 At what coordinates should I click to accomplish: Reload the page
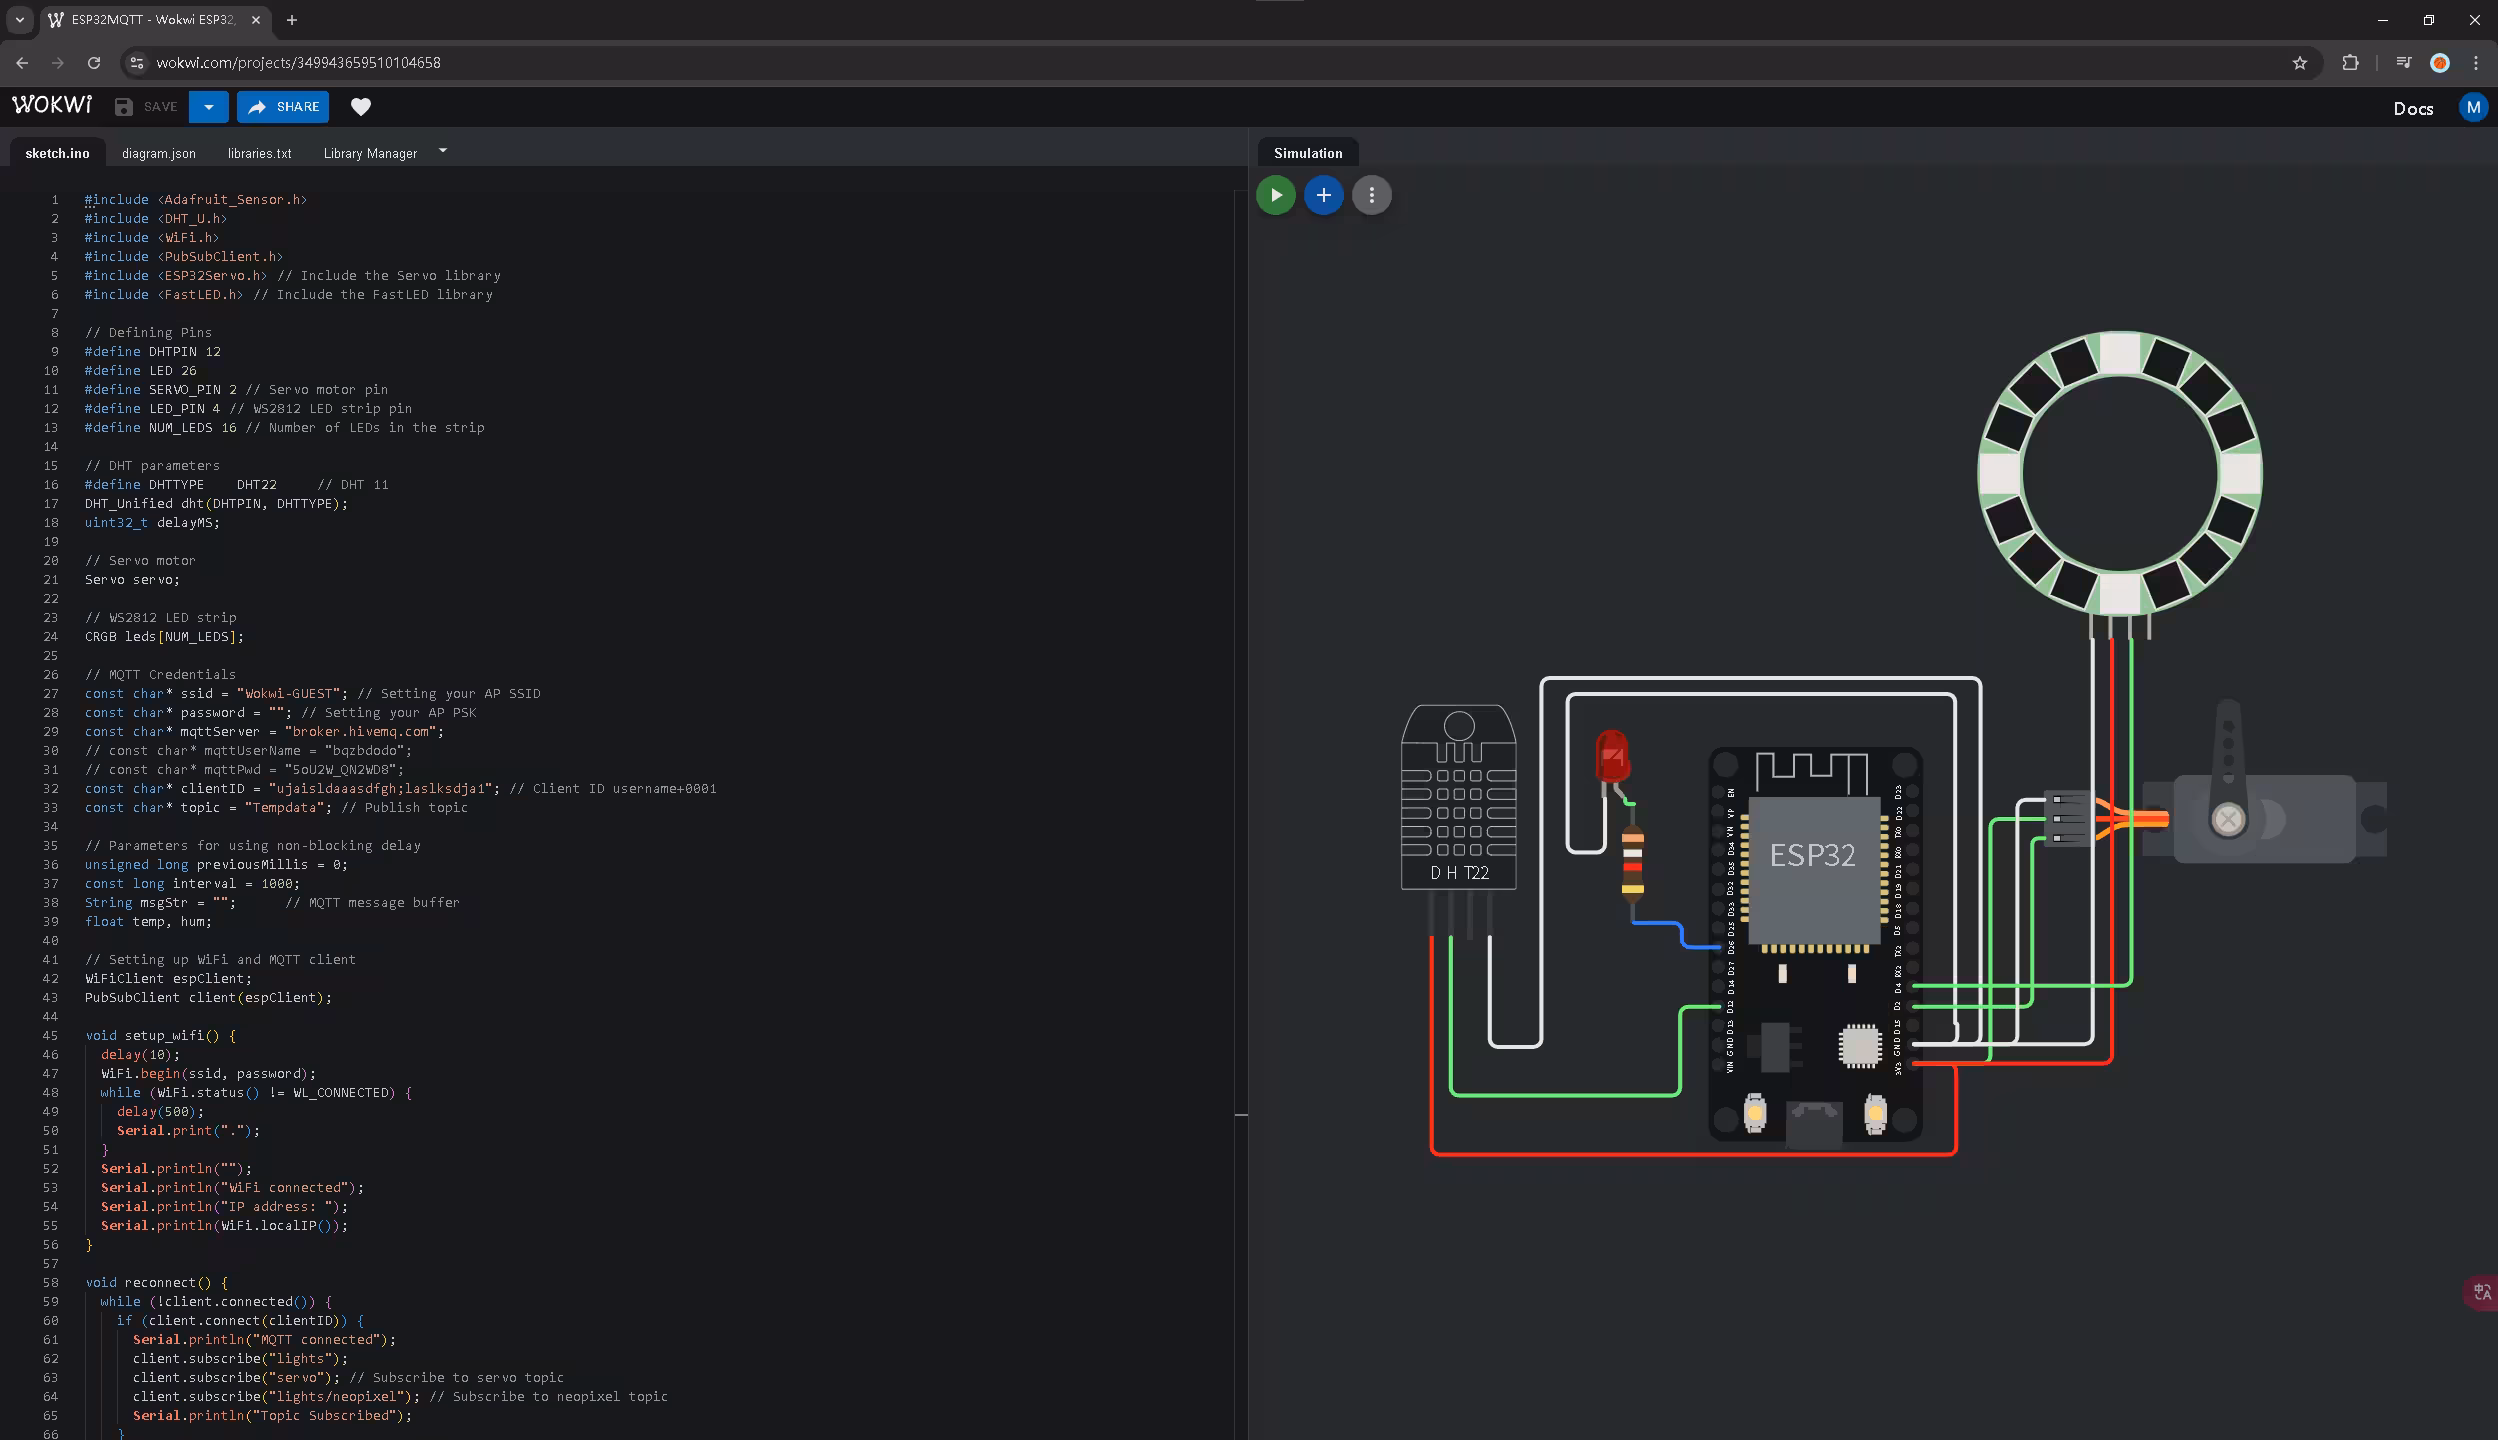pos(94,63)
